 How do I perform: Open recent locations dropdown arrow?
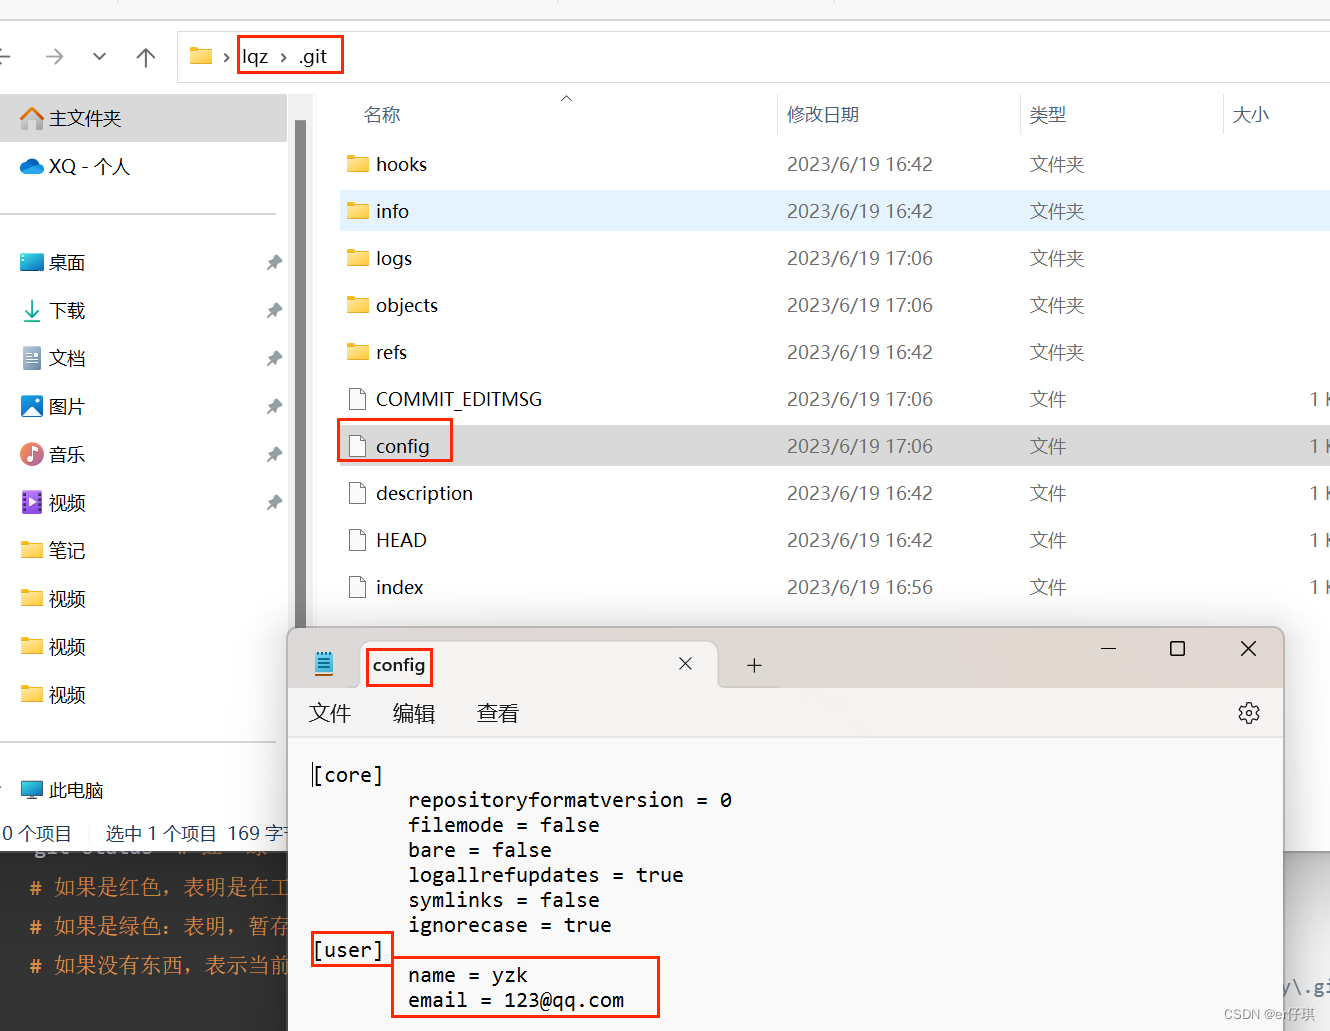[x=99, y=57]
